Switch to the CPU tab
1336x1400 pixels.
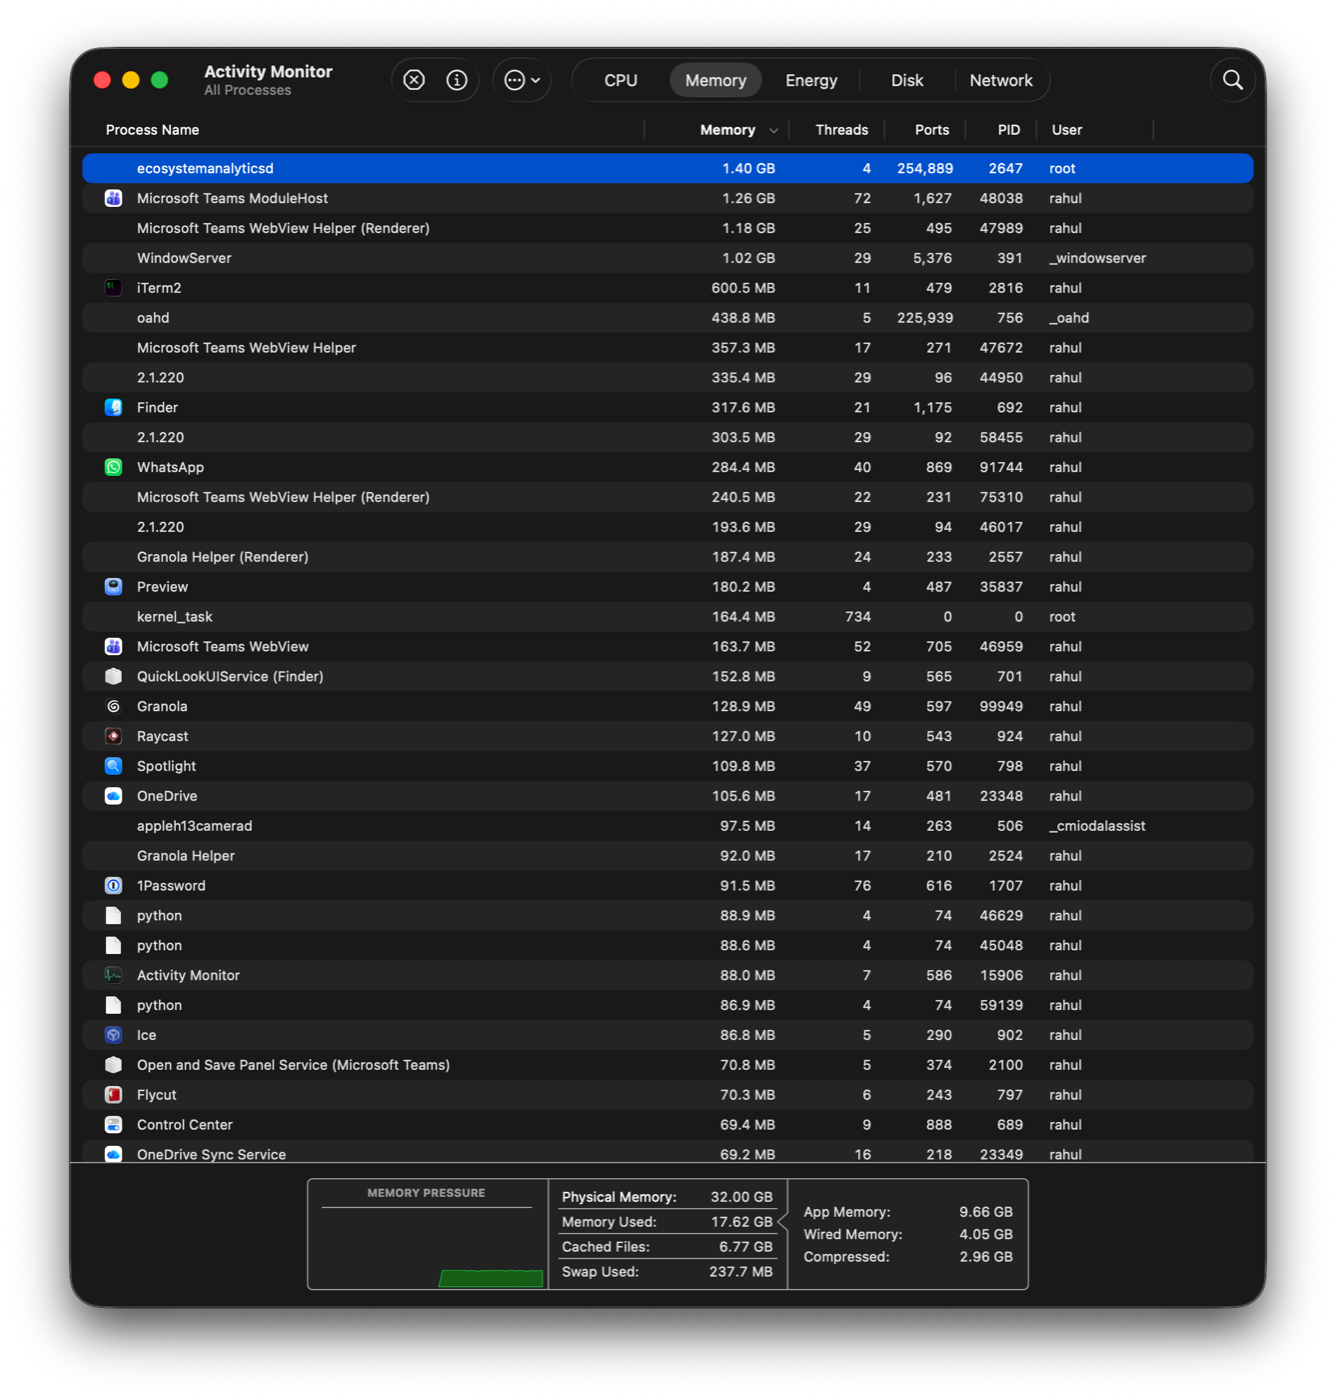pos(620,80)
